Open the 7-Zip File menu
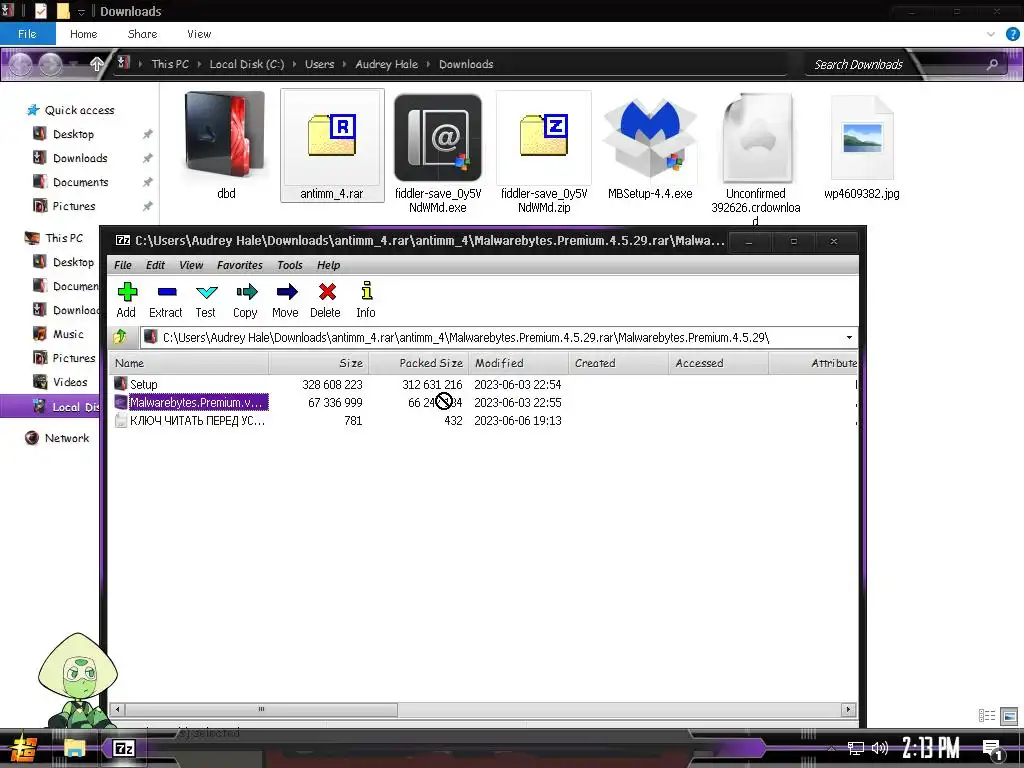Screen dimensions: 1024x768 [123, 265]
